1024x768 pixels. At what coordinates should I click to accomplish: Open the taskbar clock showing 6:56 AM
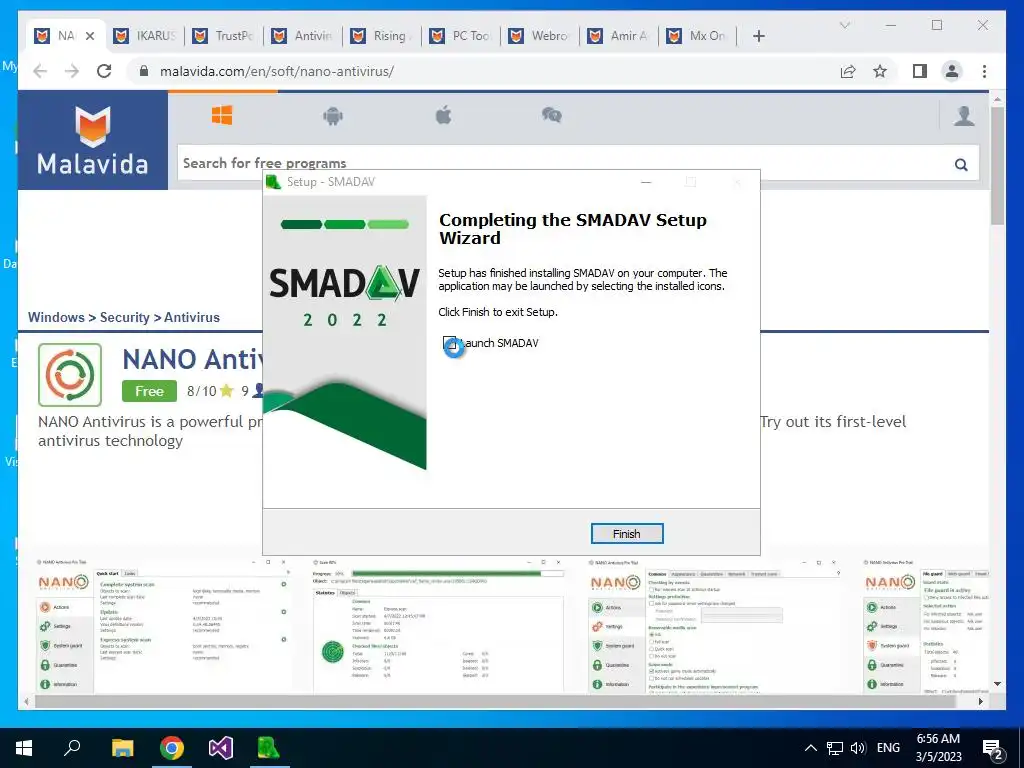point(938,748)
